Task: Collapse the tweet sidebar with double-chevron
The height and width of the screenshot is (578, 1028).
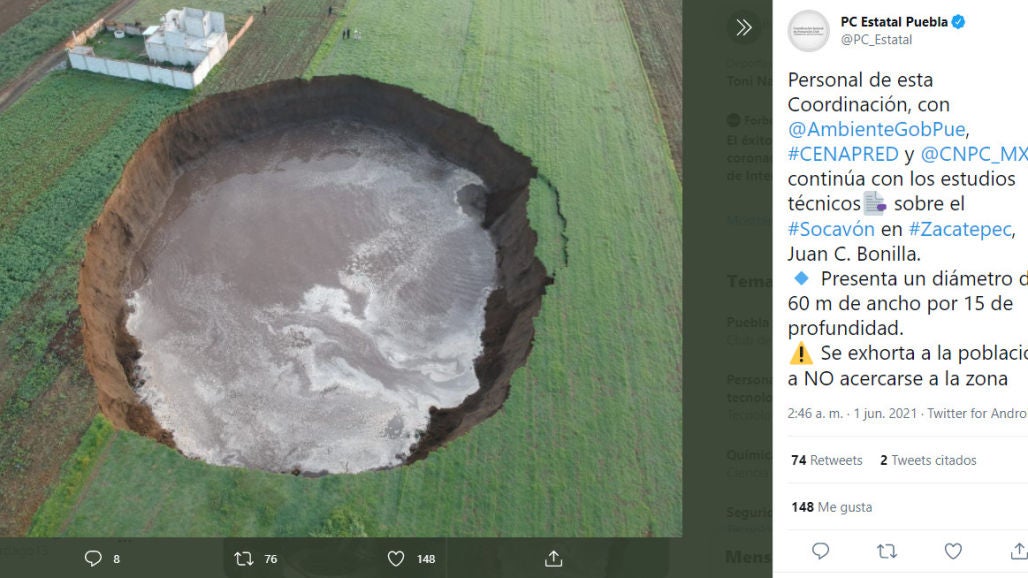Action: pos(743,28)
